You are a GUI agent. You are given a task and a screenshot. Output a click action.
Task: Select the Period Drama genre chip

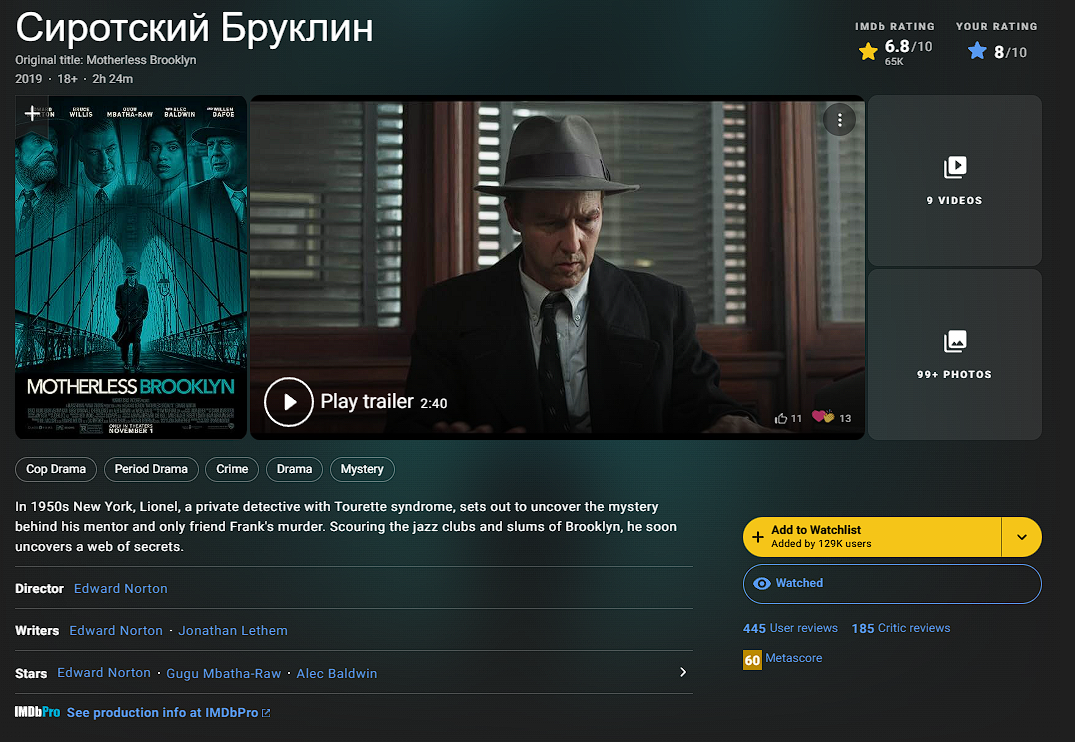tap(151, 469)
